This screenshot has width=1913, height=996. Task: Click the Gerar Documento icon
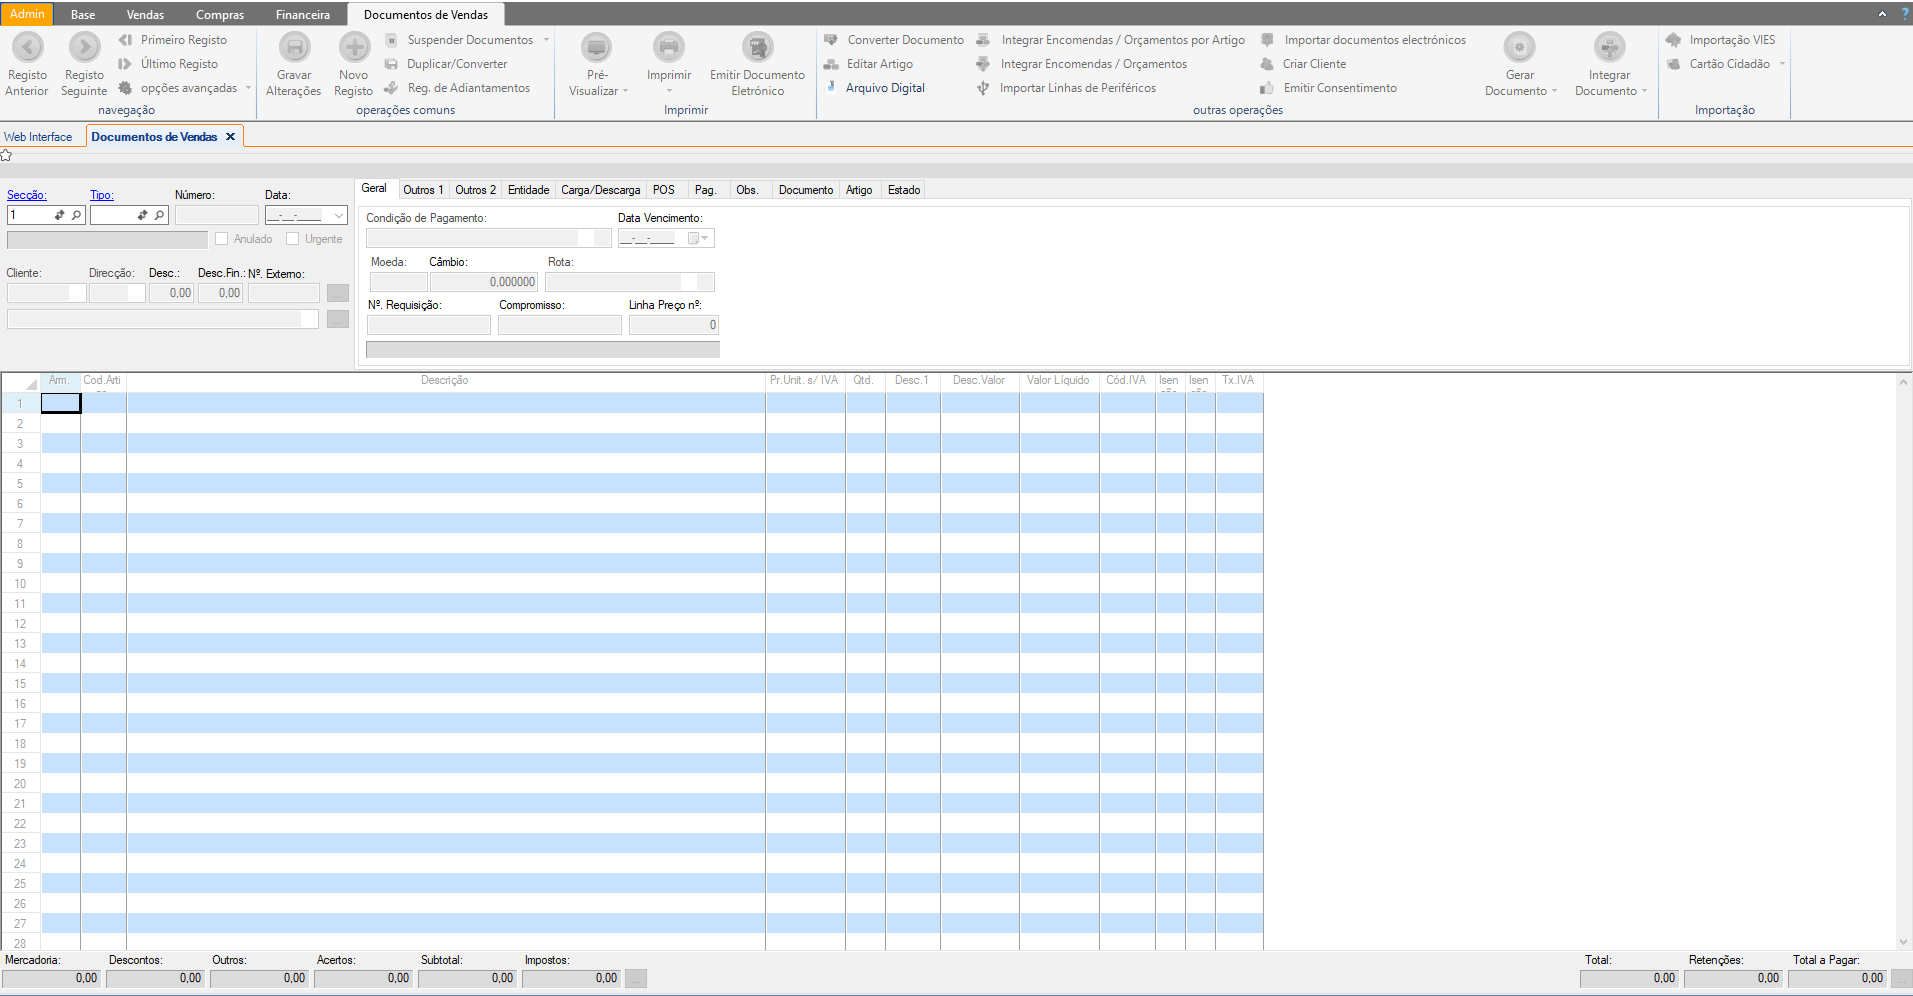[x=1519, y=48]
